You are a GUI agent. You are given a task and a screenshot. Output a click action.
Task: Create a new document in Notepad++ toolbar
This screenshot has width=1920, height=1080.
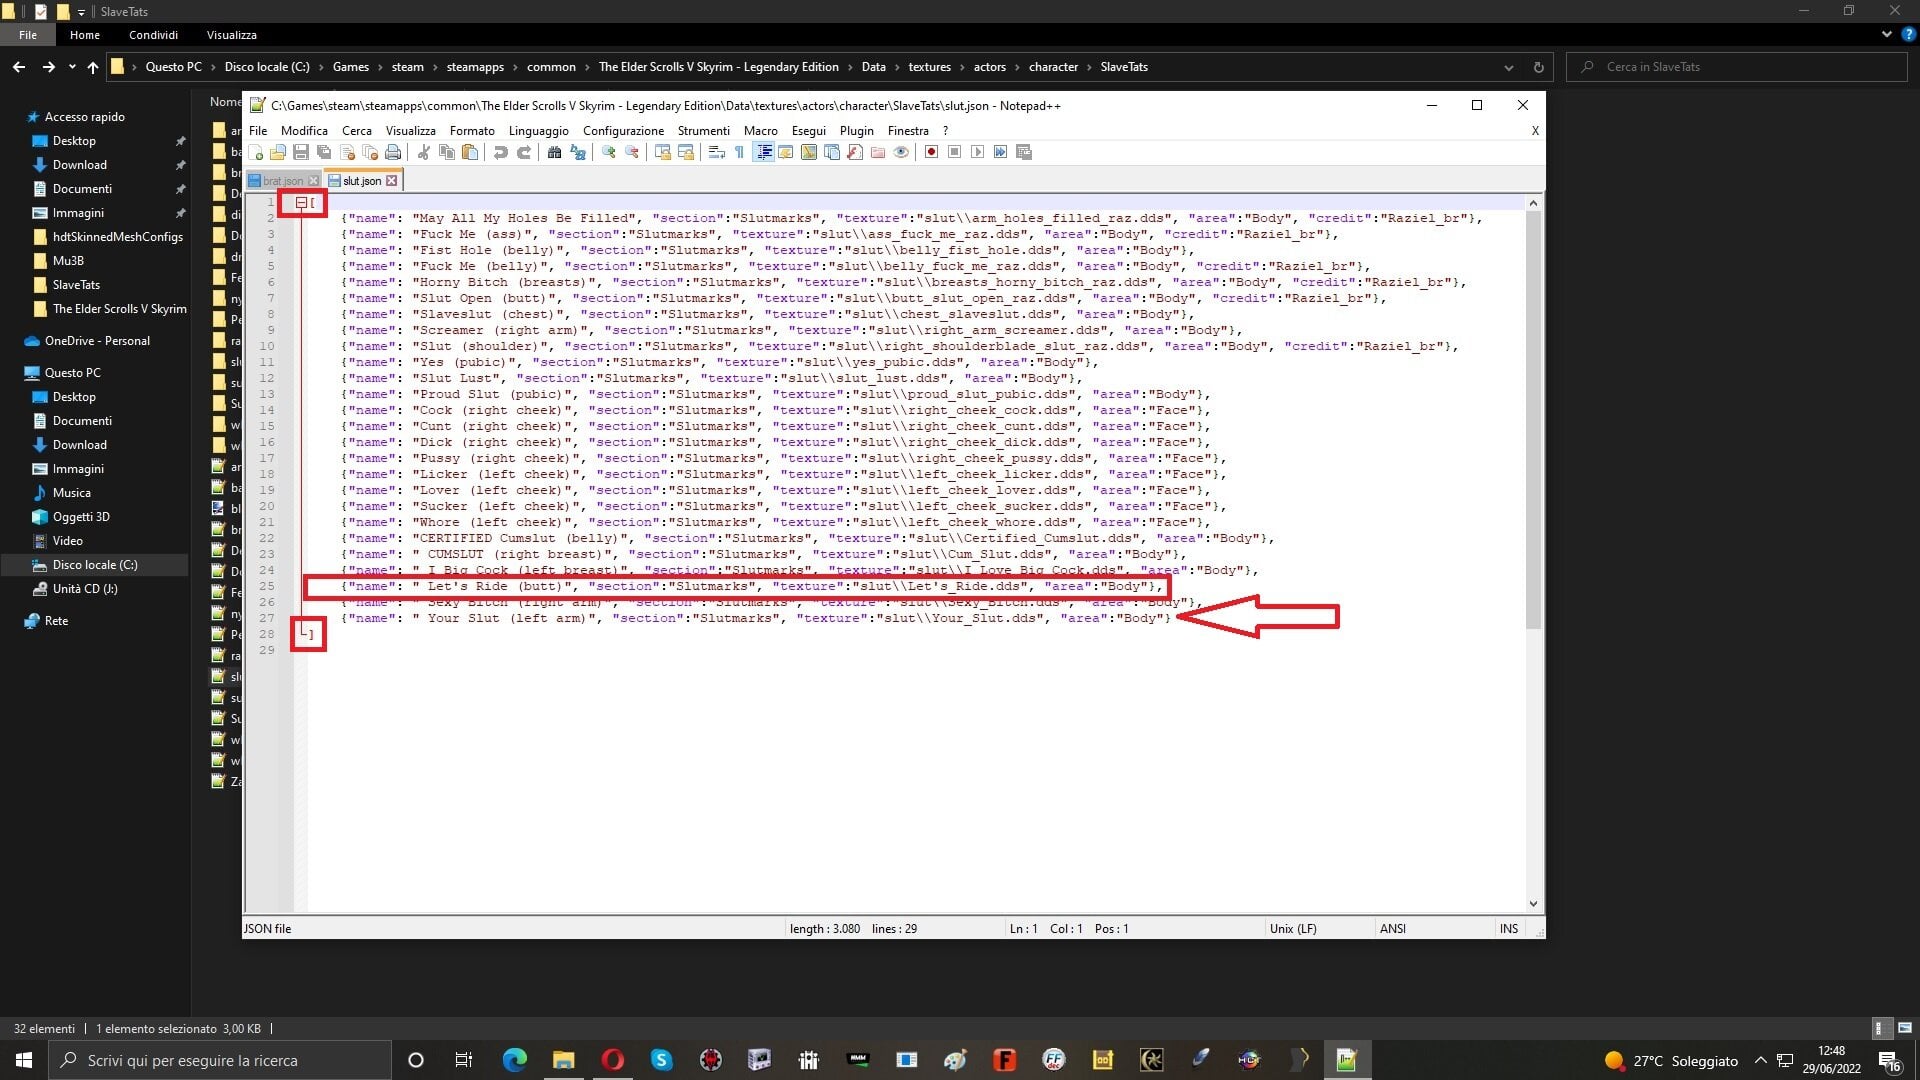point(256,152)
